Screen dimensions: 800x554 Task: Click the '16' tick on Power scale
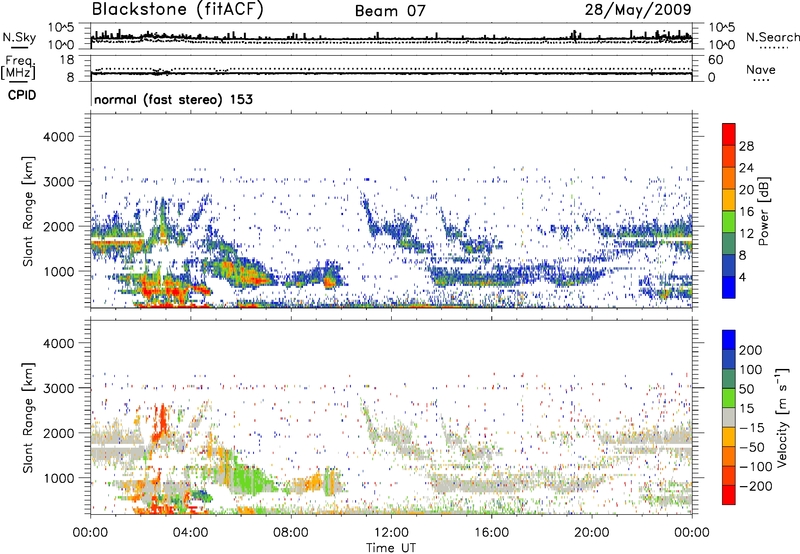pos(746,212)
